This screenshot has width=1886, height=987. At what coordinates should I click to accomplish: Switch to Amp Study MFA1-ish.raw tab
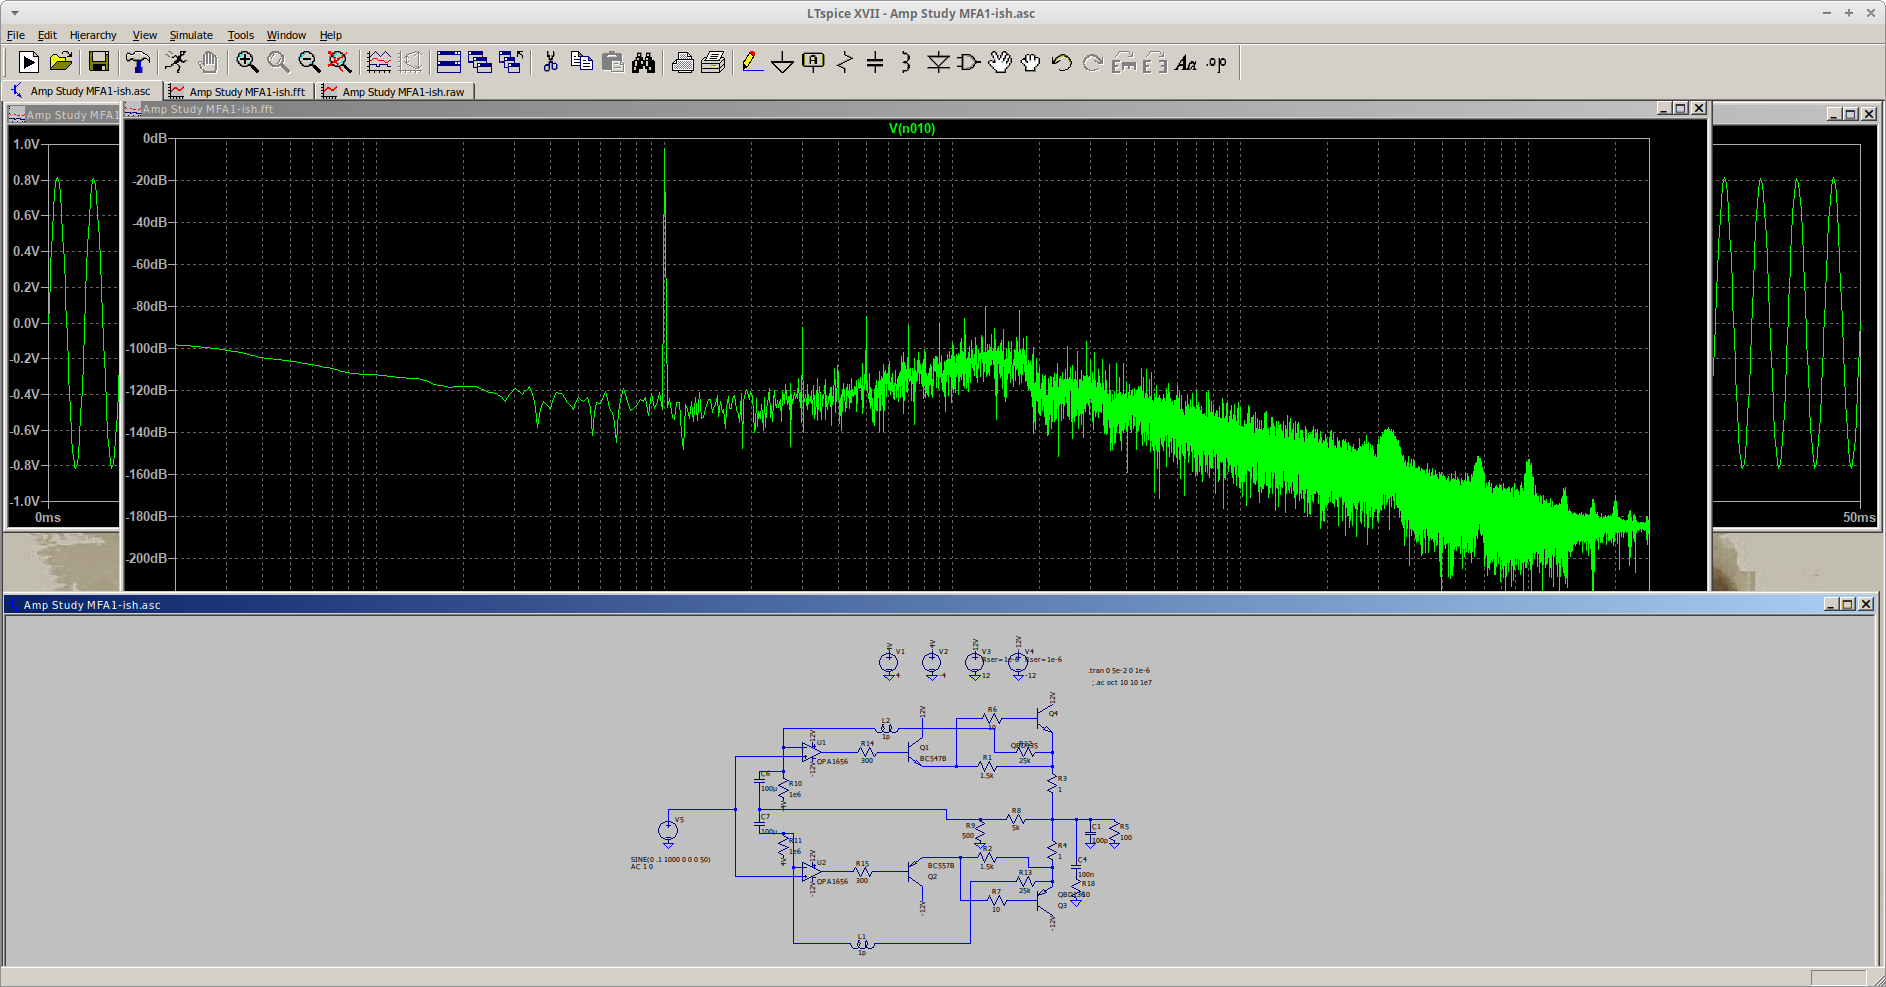pos(395,91)
